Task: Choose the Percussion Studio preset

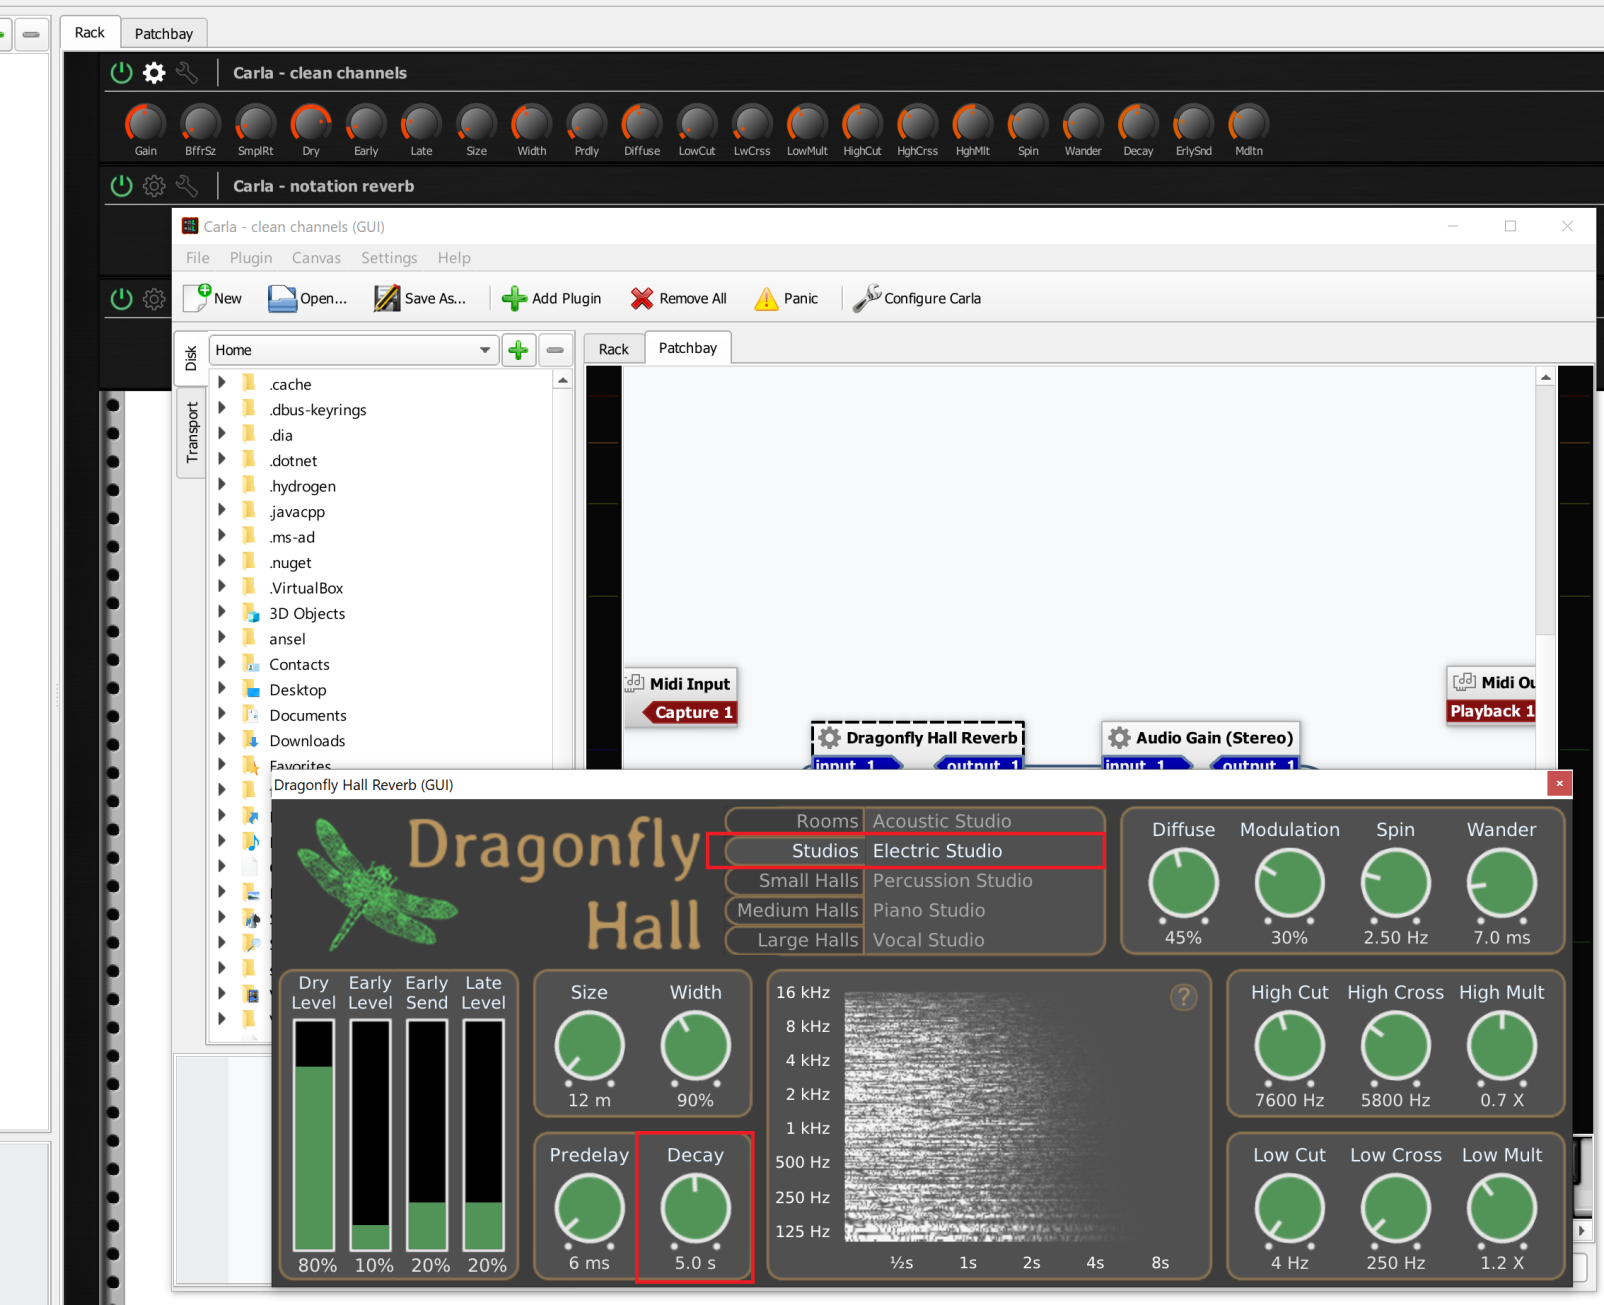Action: 952,881
